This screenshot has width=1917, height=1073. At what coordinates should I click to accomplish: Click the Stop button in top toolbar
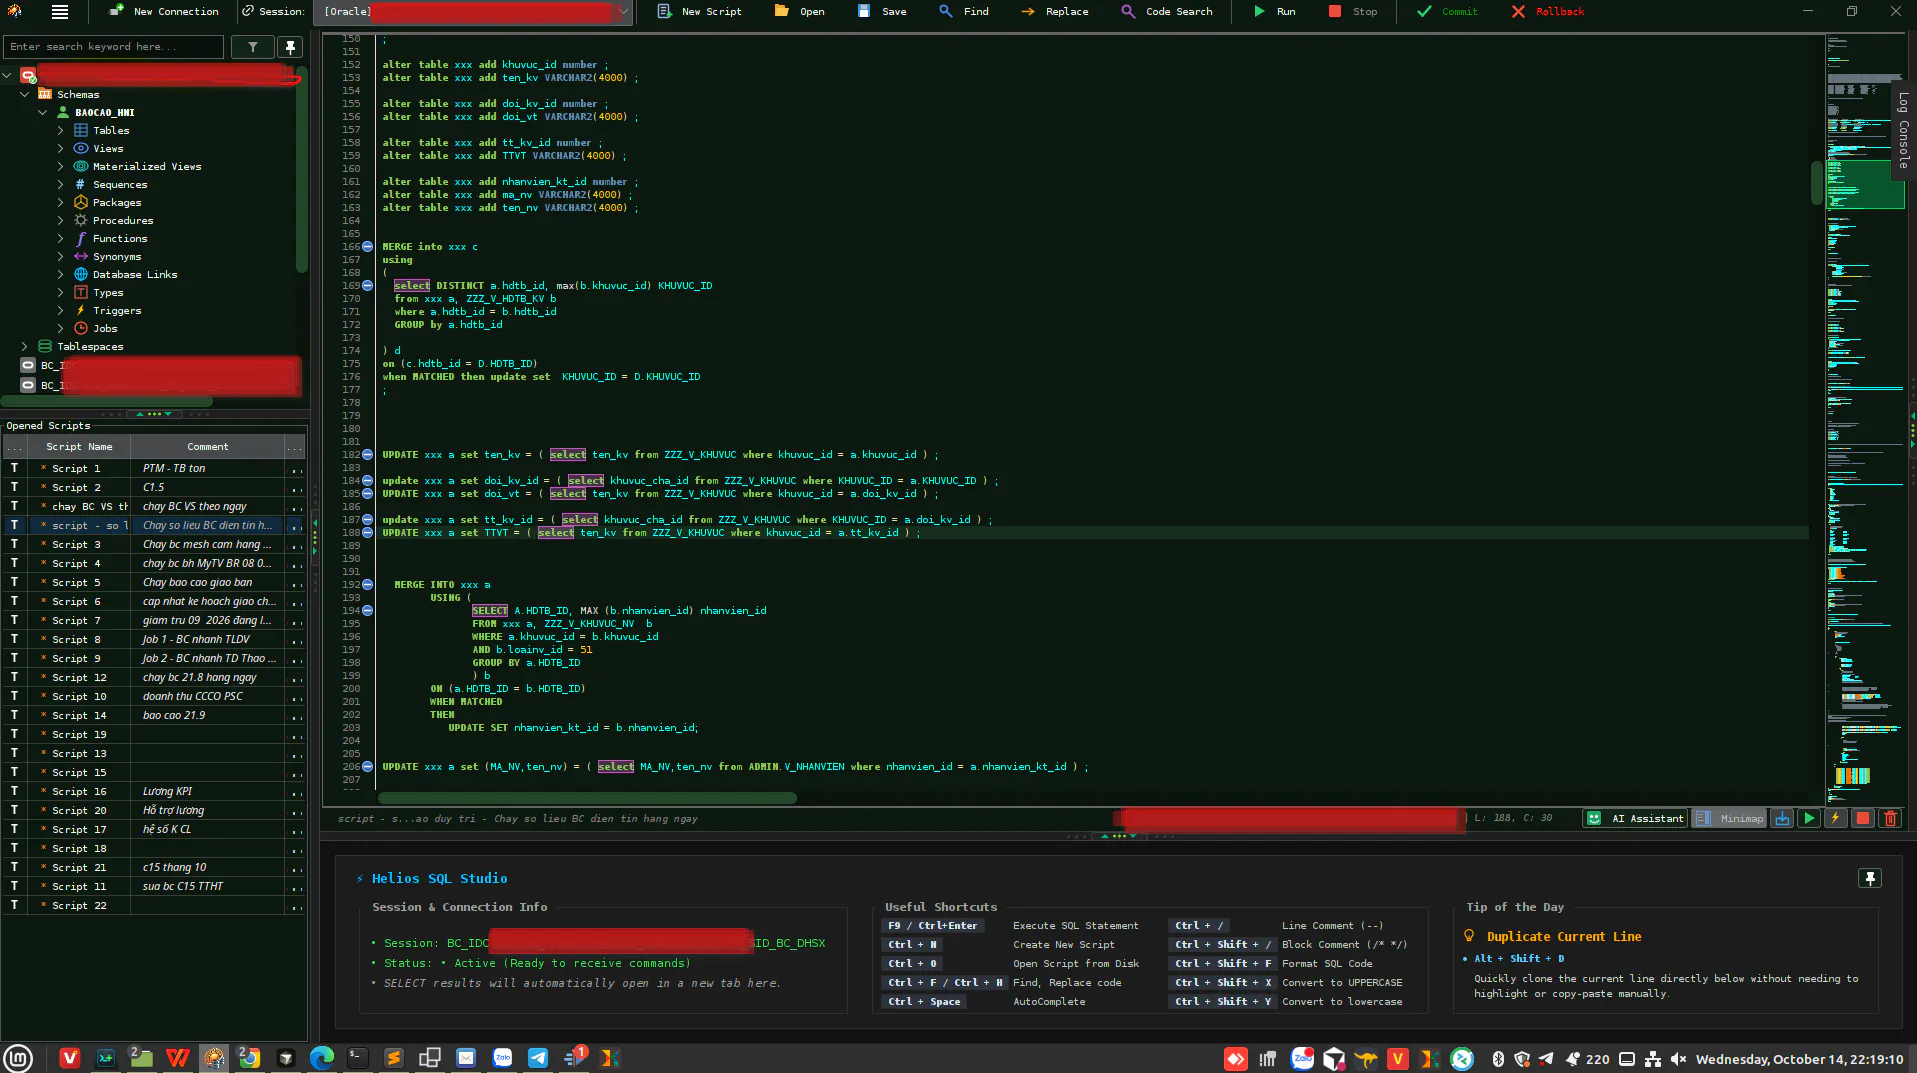pyautogui.click(x=1353, y=12)
